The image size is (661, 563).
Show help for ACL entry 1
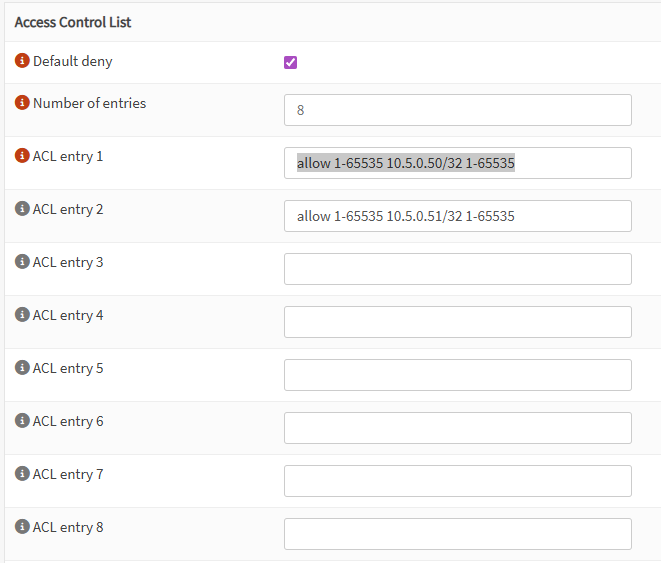(x=22, y=156)
